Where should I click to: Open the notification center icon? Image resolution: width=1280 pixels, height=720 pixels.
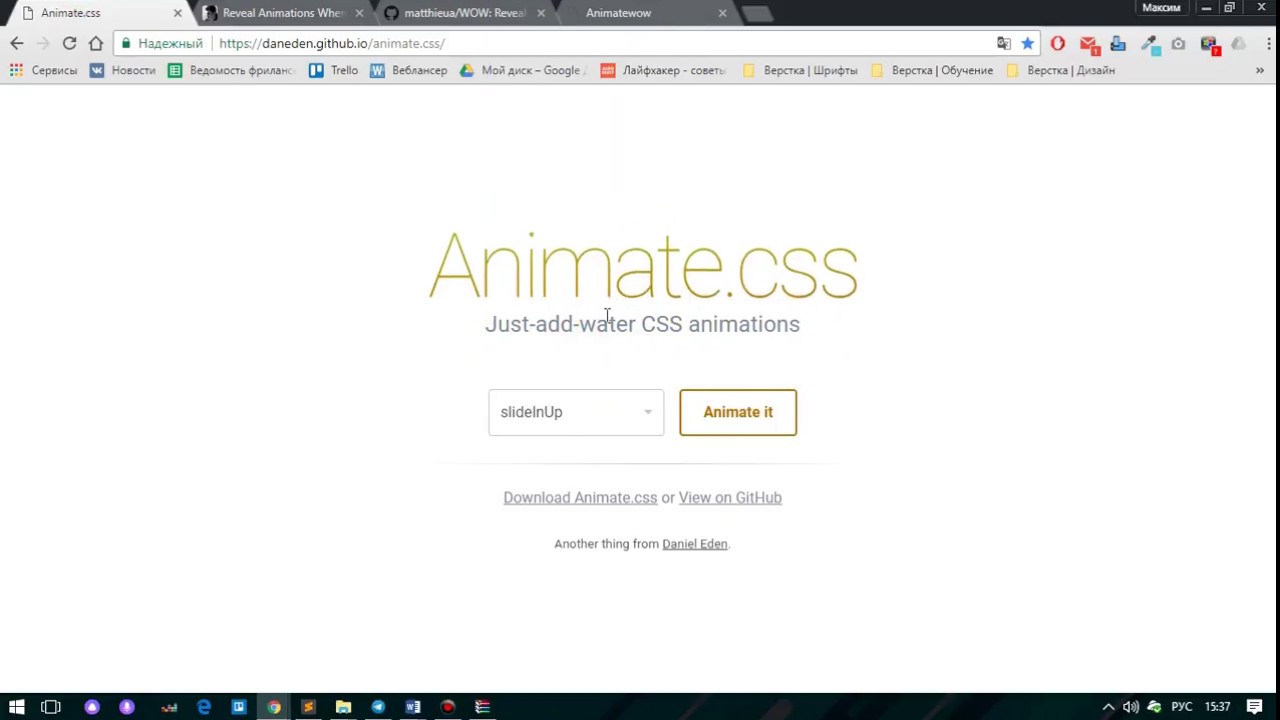point(1255,707)
